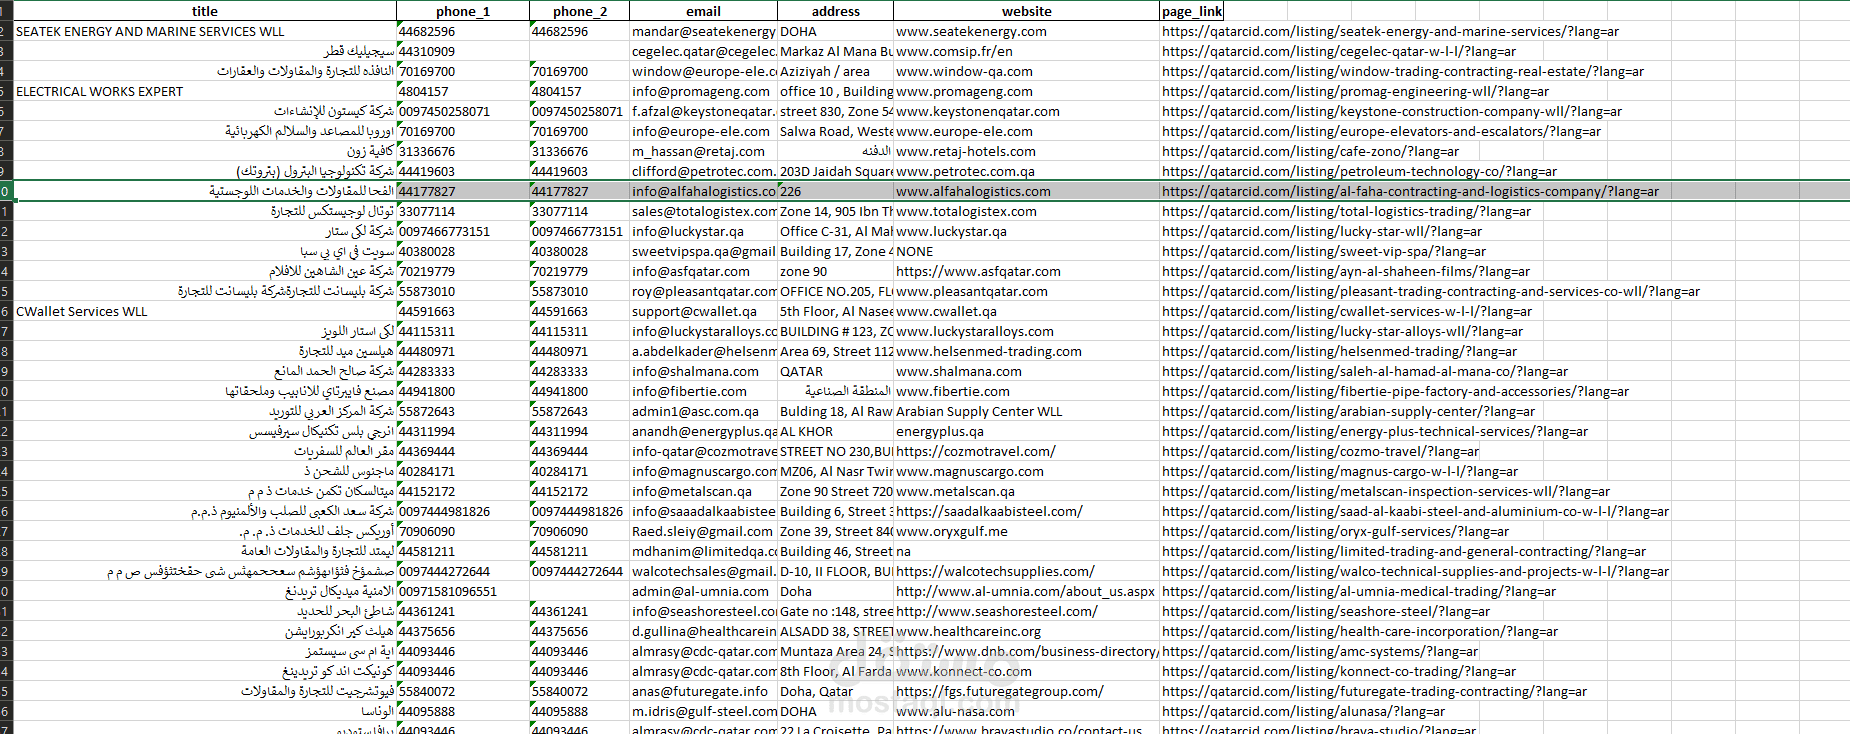Viewport: 1850px width, 734px height.
Task: Select the 'phone_2' column header cell
Action: tap(579, 11)
